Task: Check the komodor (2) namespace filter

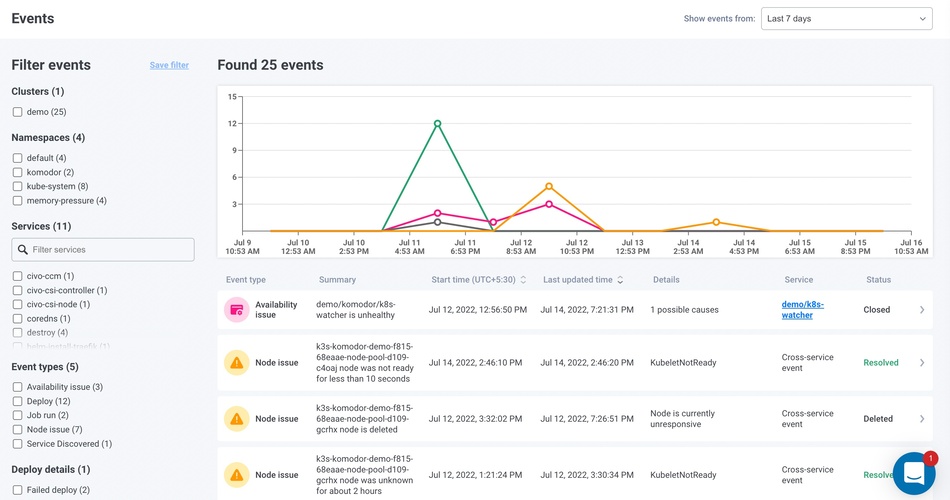Action: point(18,172)
